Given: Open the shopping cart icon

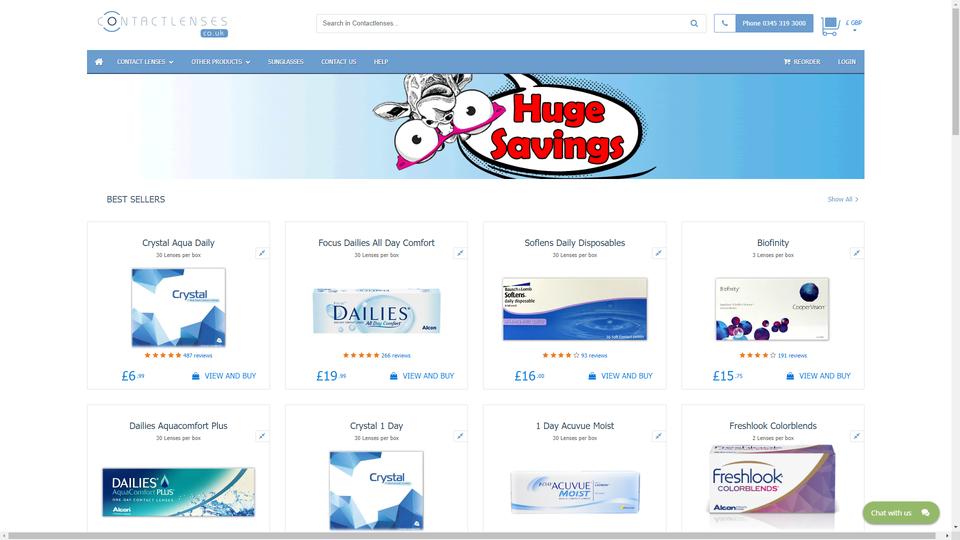Looking at the screenshot, I should click(x=830, y=25).
